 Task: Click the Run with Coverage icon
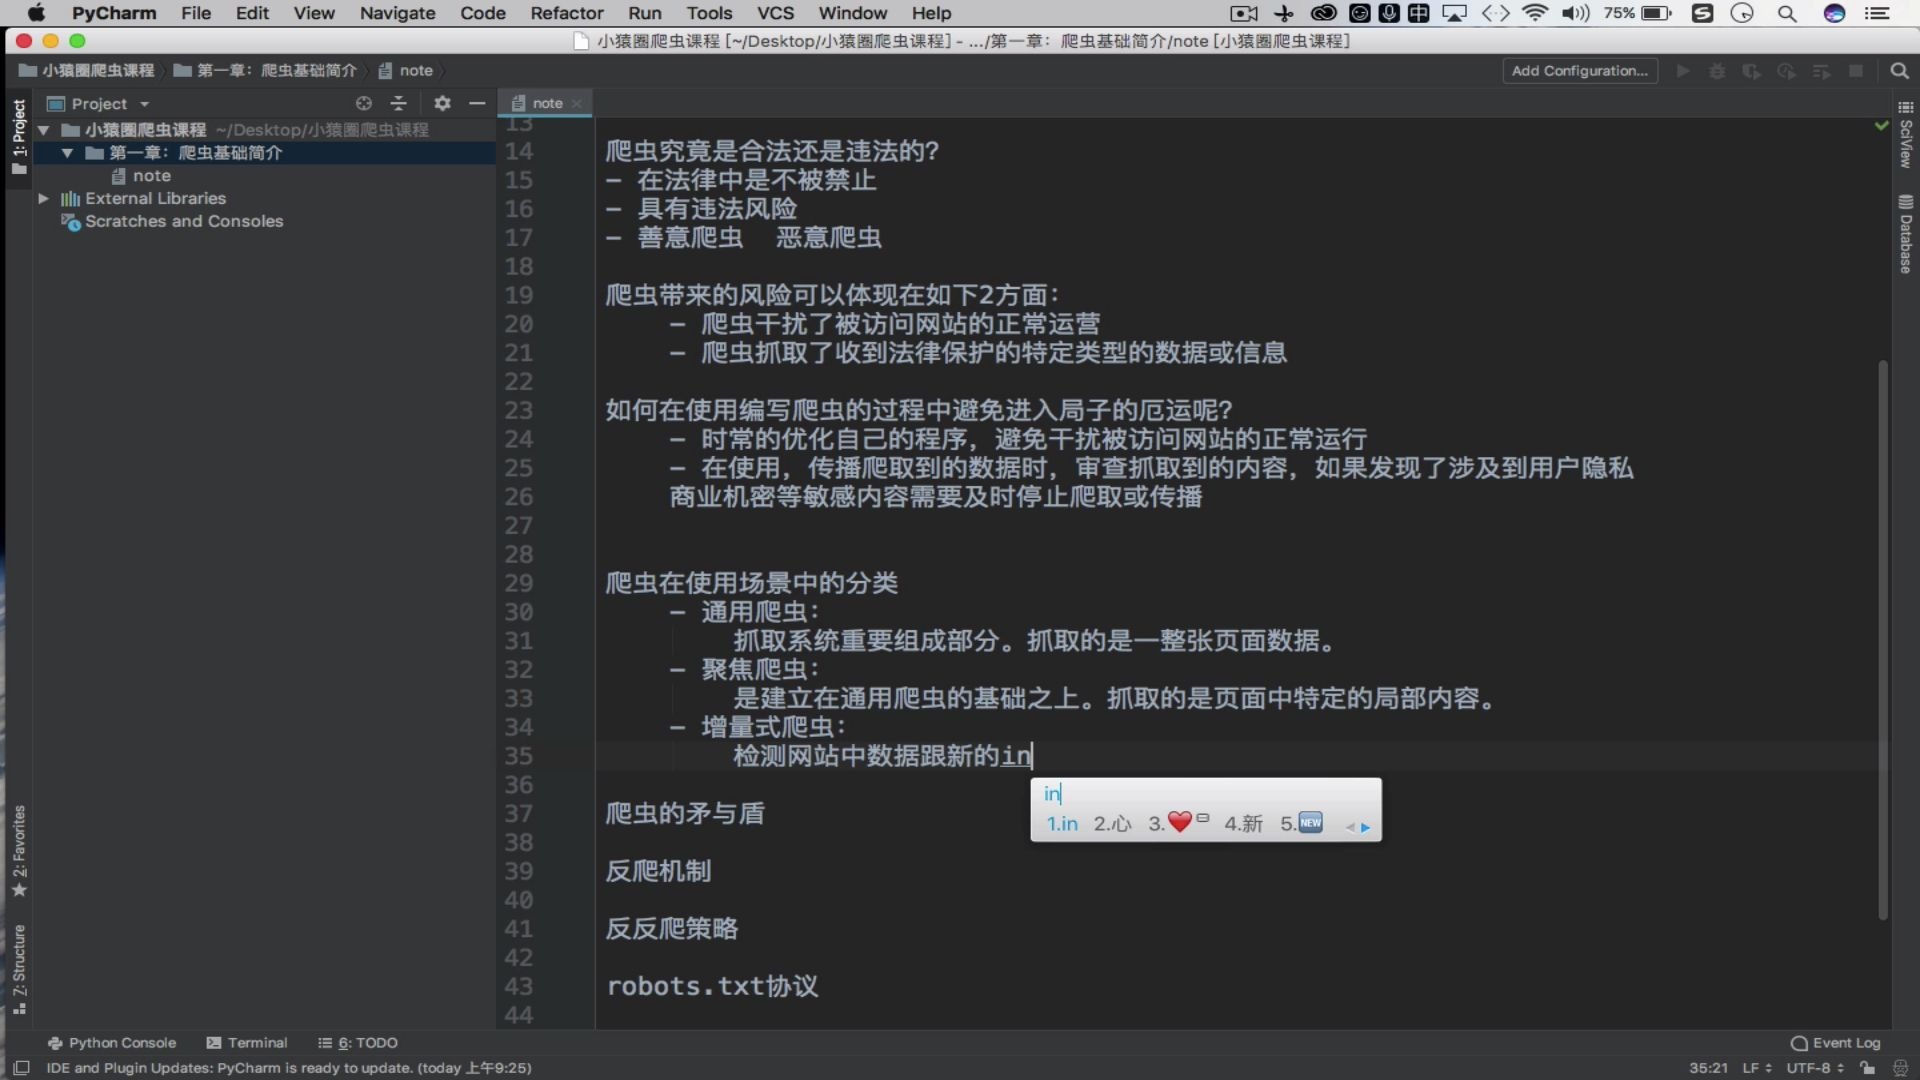click(x=1751, y=71)
